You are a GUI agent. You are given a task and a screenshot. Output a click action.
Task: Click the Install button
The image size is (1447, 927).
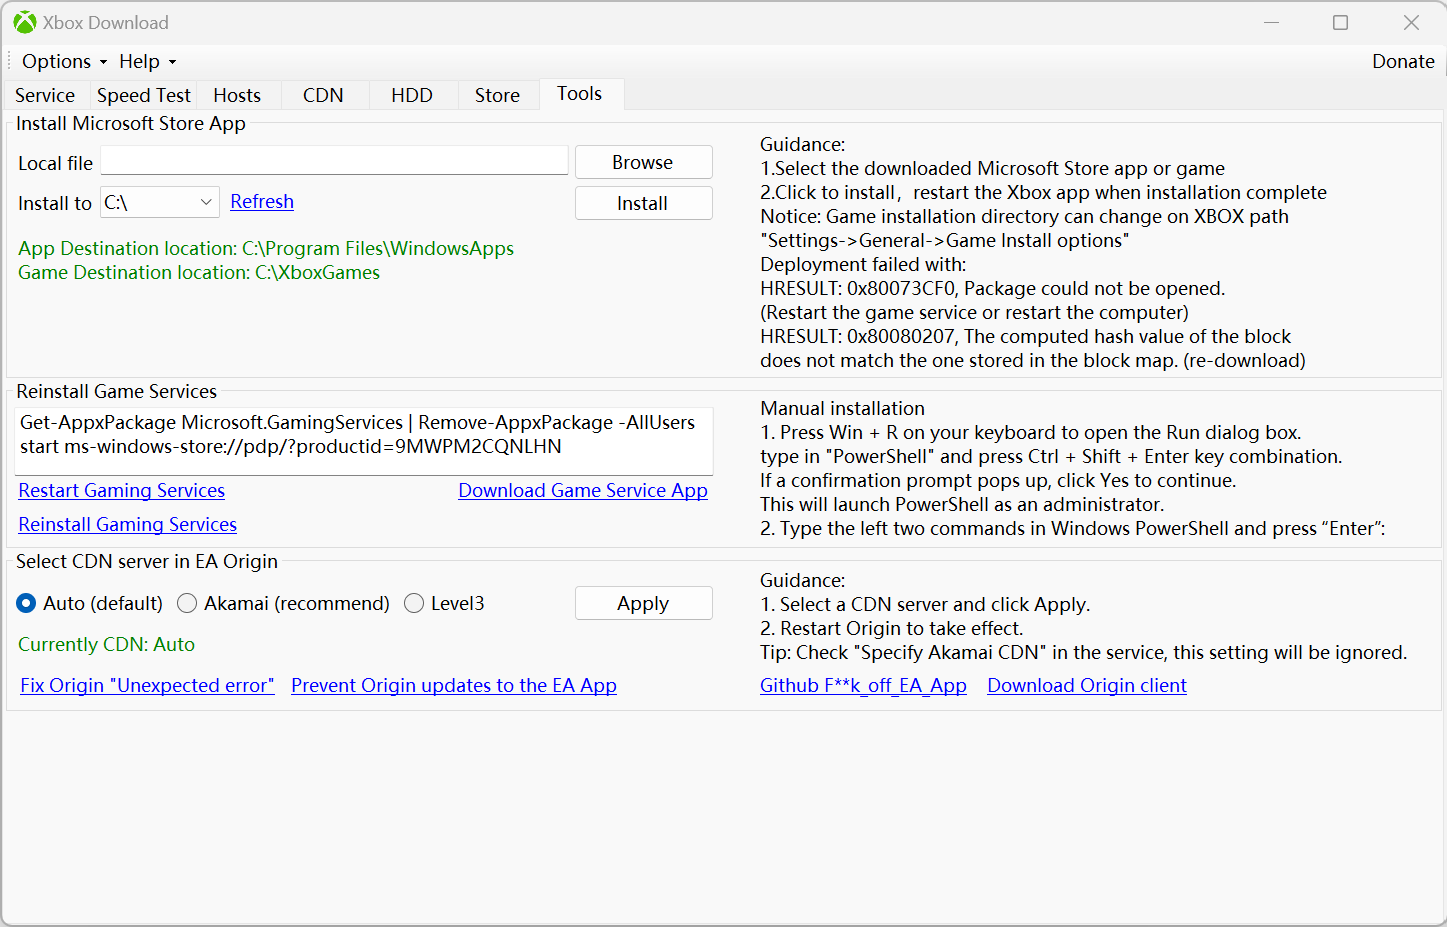[643, 203]
